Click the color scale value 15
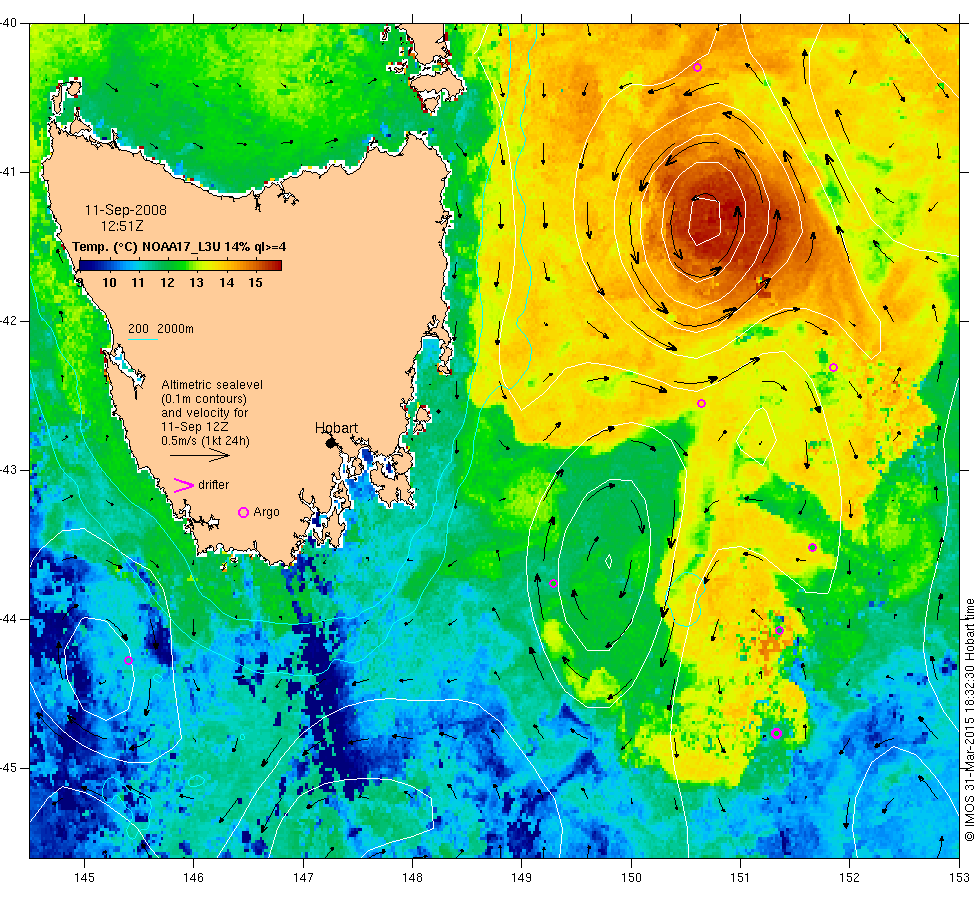 click(x=255, y=282)
